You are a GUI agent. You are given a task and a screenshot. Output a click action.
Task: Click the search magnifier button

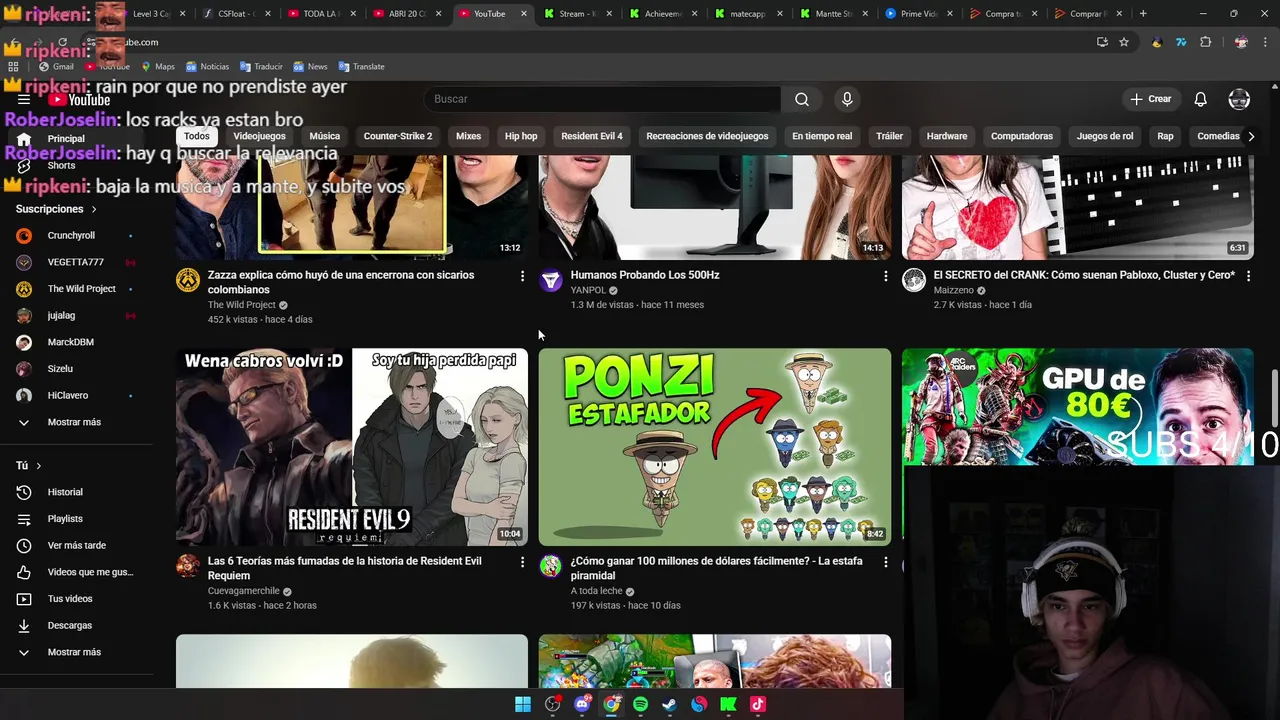pyautogui.click(x=802, y=99)
